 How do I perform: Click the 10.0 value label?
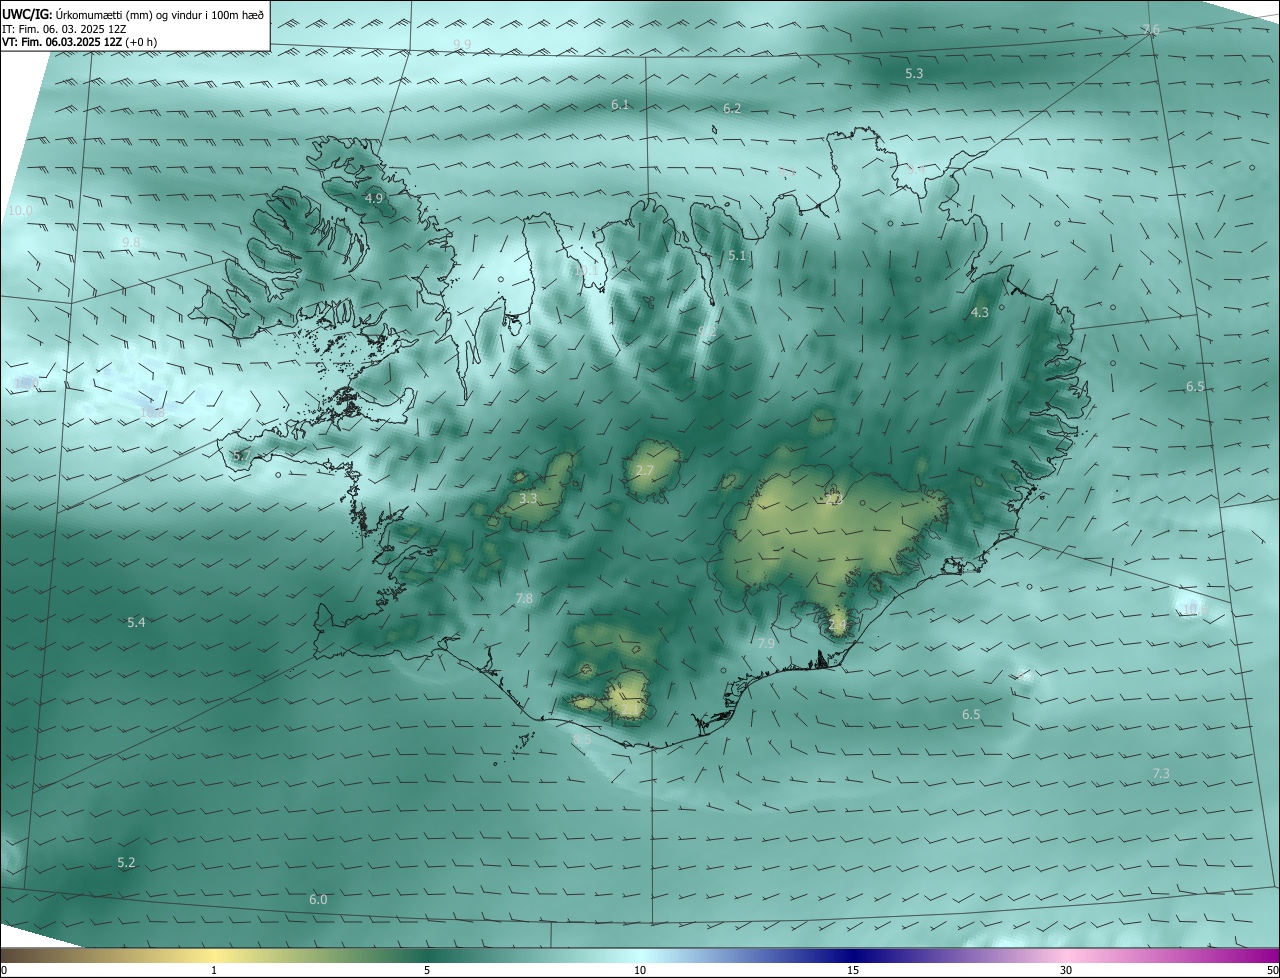pos(20,211)
